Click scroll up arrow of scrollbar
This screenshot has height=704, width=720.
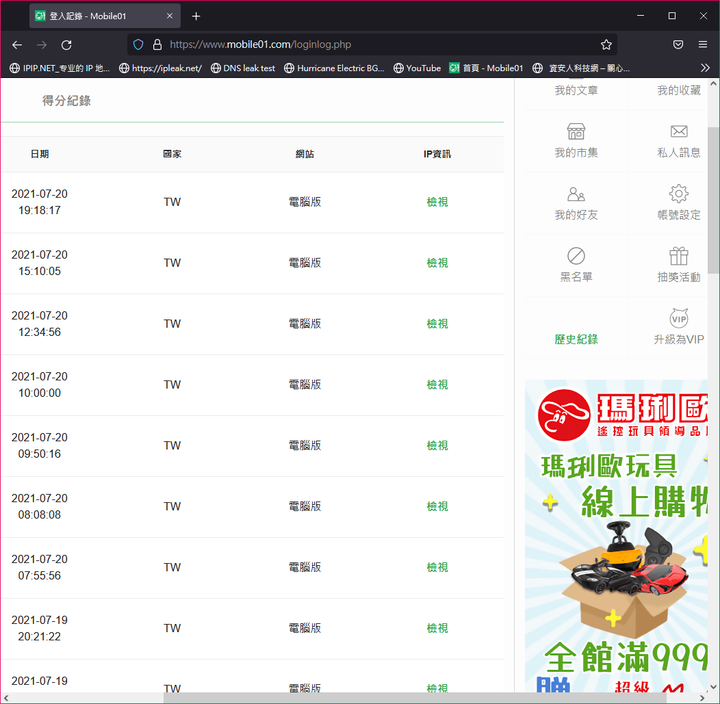tap(713, 84)
